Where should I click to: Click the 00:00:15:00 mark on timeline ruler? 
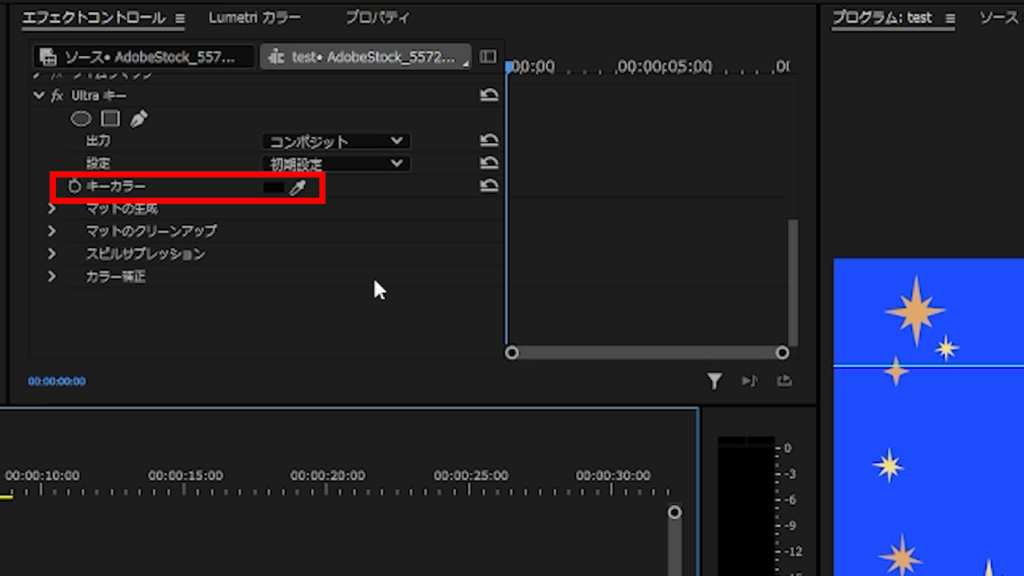185,475
